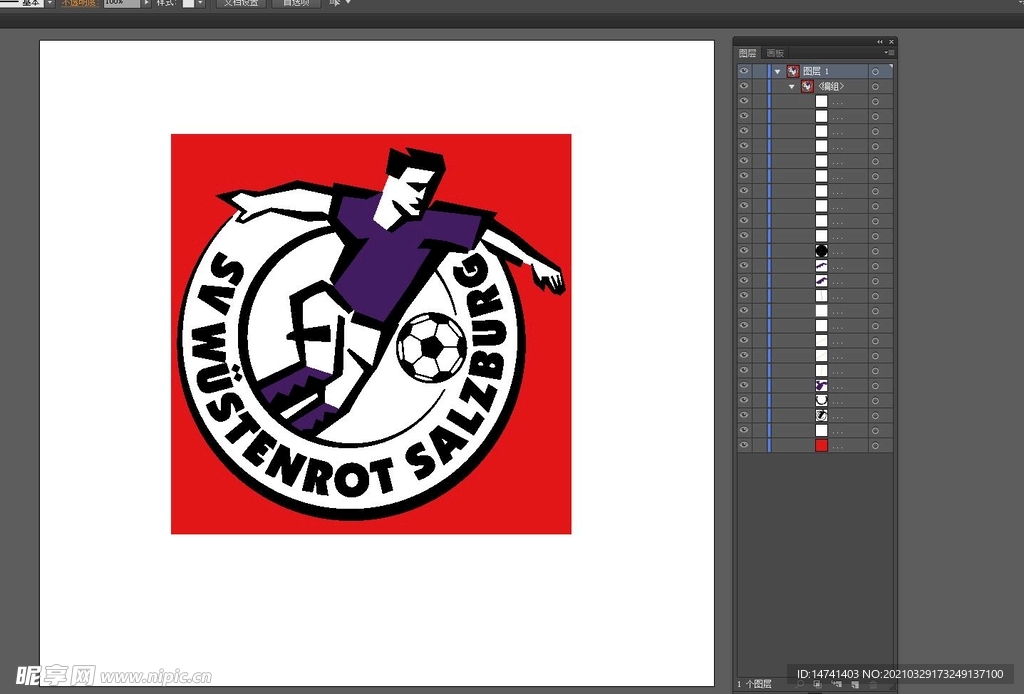Hide the black circle sublayer
This screenshot has height=694, width=1024.
coord(744,251)
